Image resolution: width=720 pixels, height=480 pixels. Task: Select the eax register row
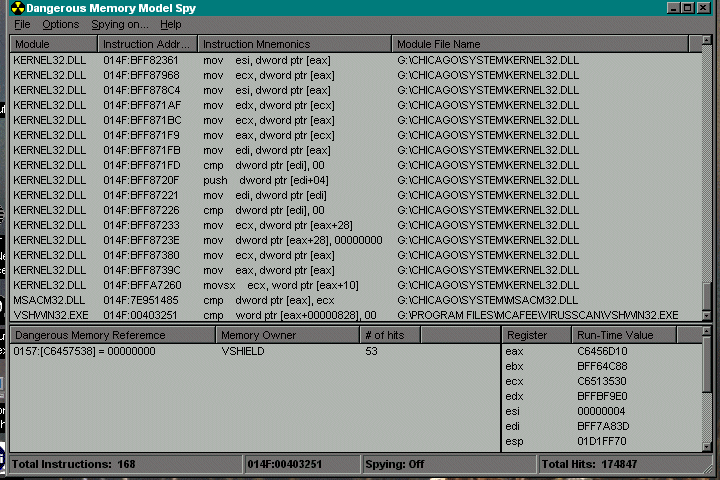602,351
